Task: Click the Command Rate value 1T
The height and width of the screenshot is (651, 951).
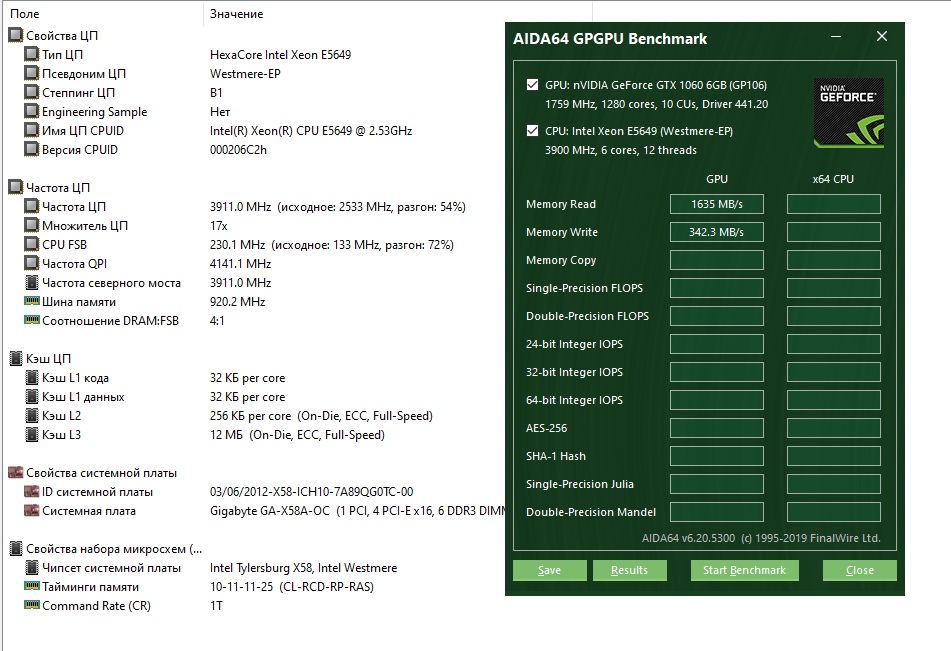Action: pyautogui.click(x=217, y=605)
